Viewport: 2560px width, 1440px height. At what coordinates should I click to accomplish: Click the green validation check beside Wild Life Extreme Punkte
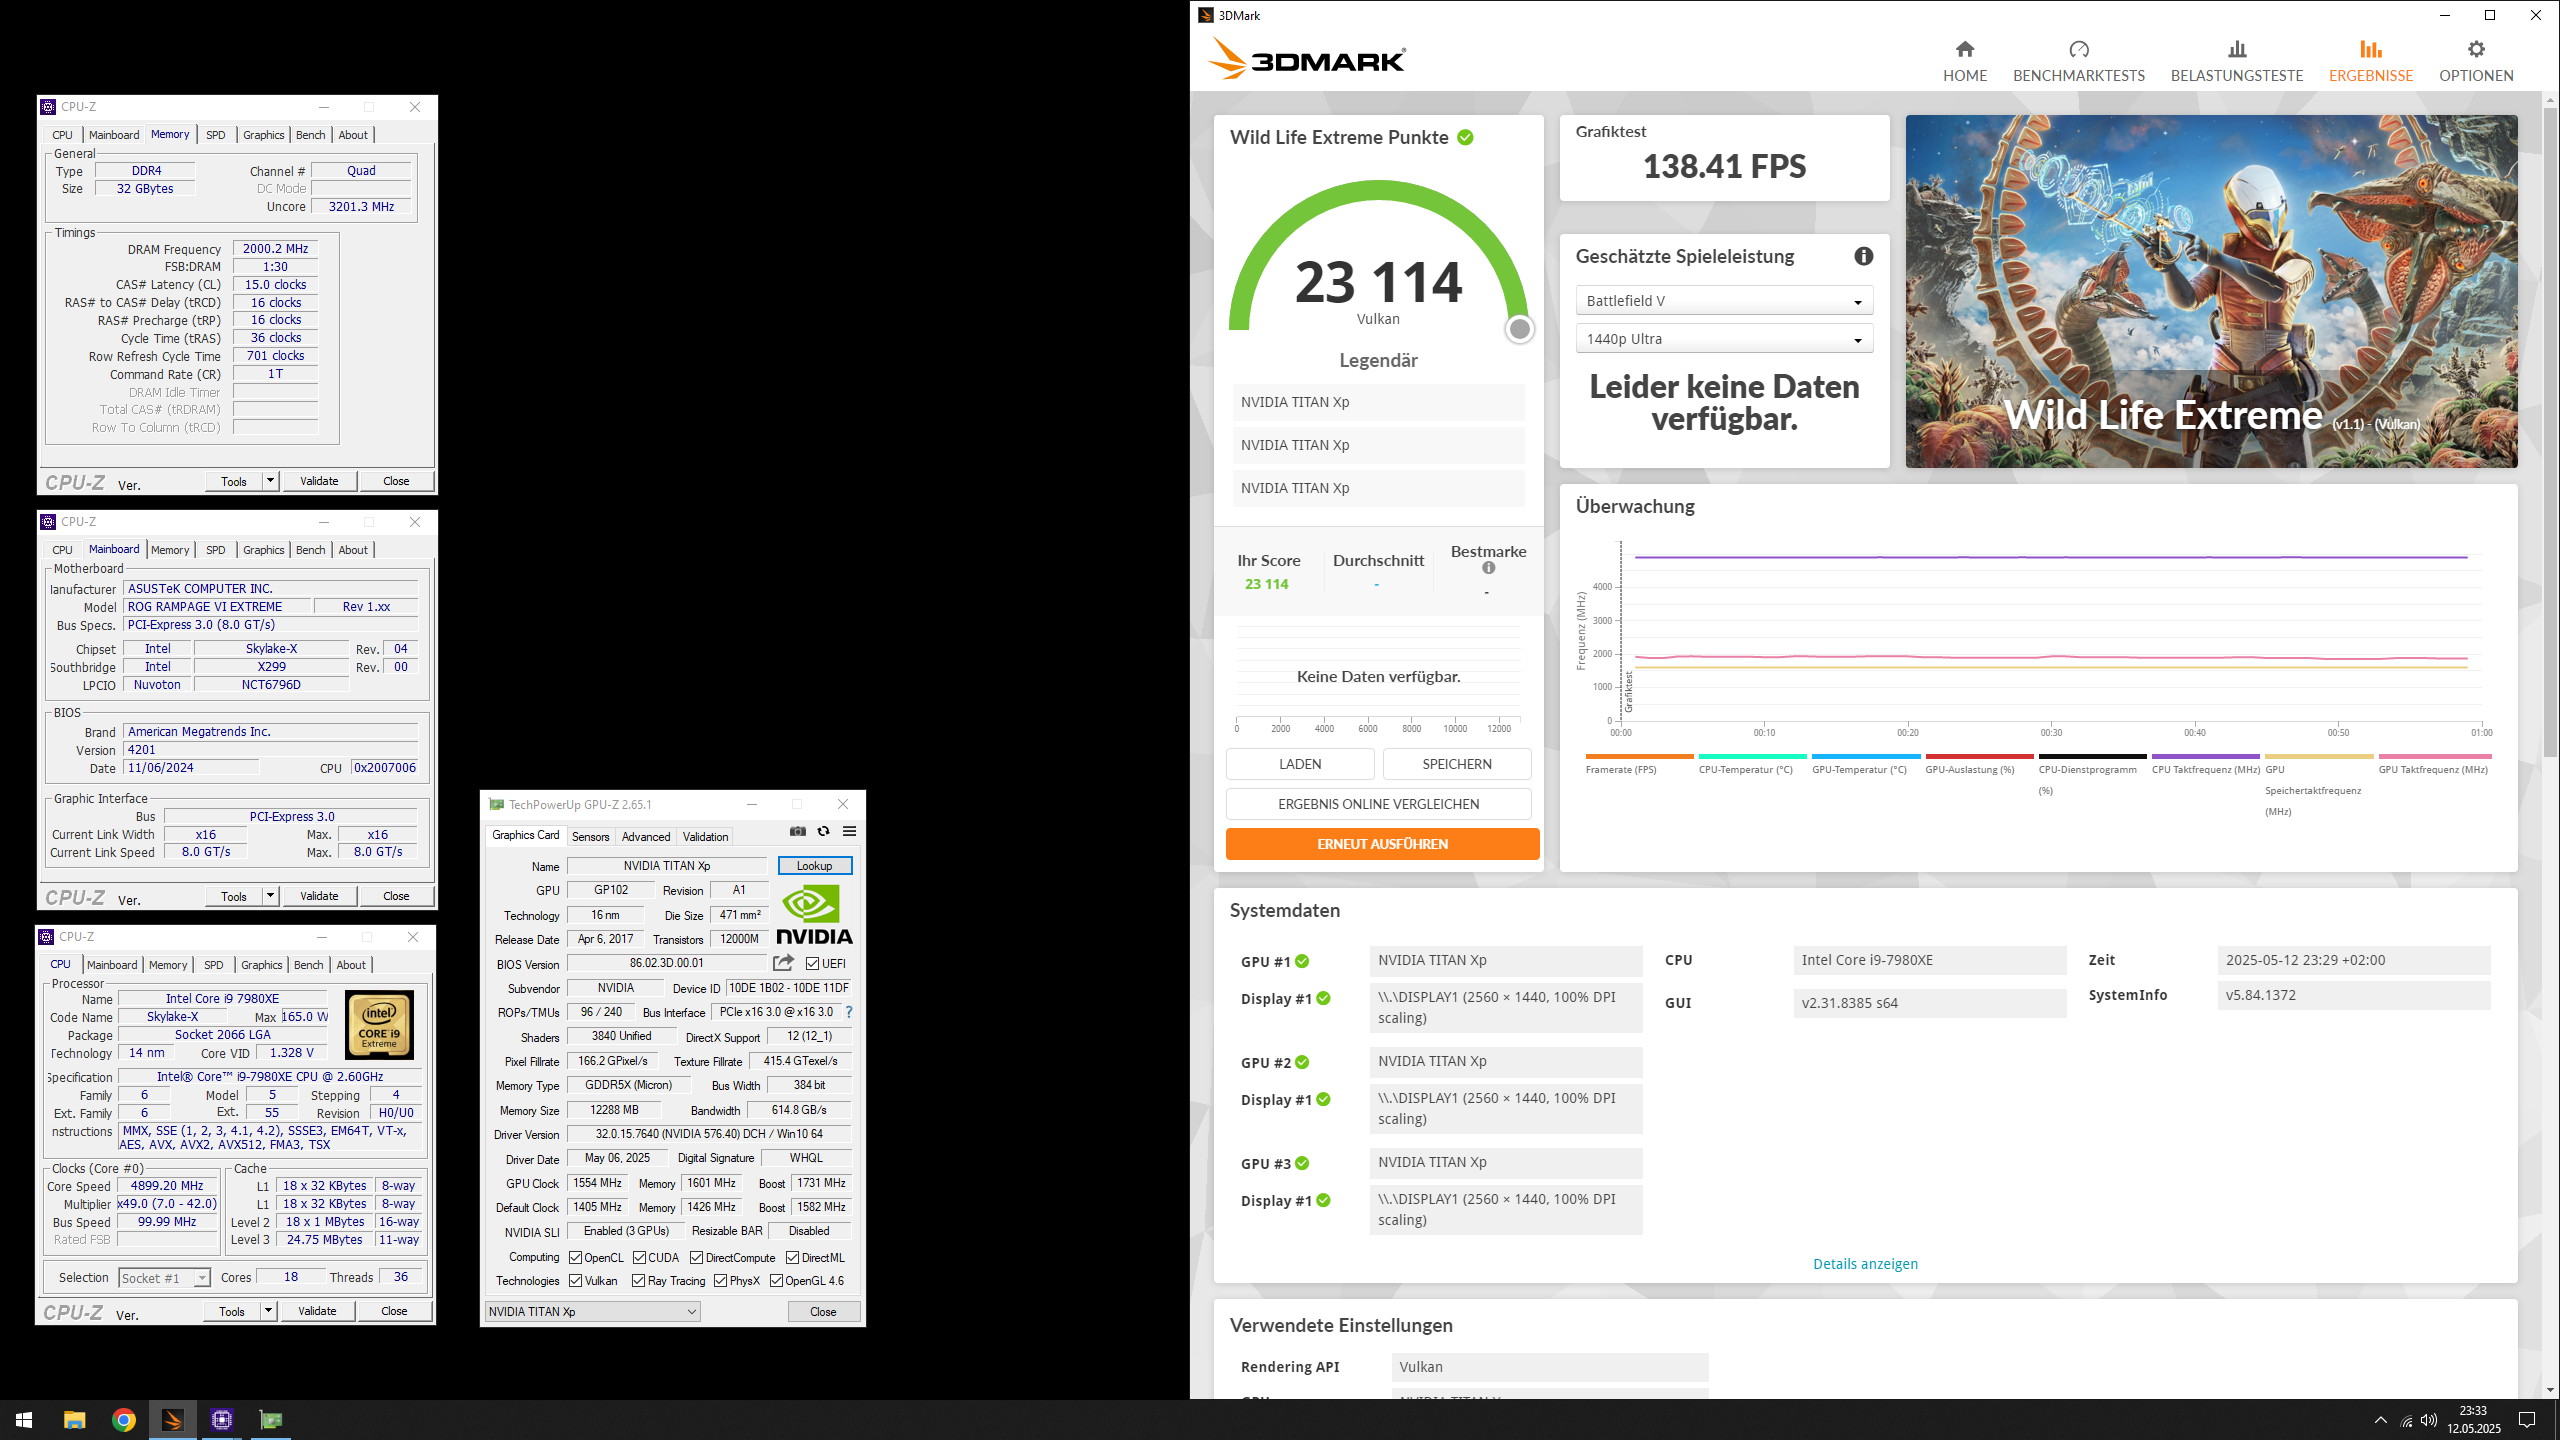coord(1465,138)
